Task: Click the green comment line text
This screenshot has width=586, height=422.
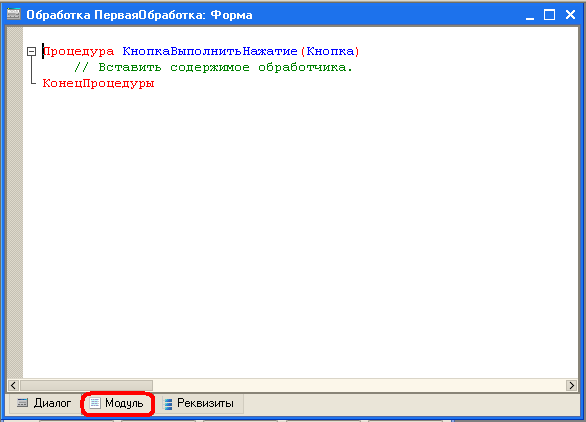Action: (x=213, y=67)
